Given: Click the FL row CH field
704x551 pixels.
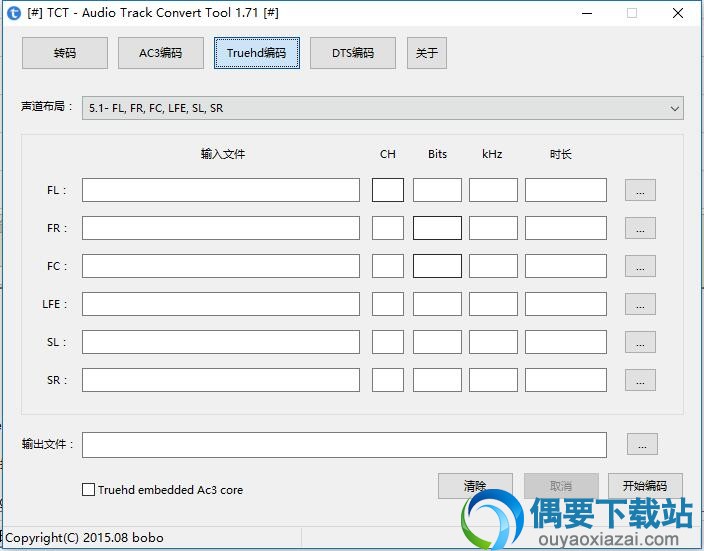Looking at the screenshot, I should 388,190.
